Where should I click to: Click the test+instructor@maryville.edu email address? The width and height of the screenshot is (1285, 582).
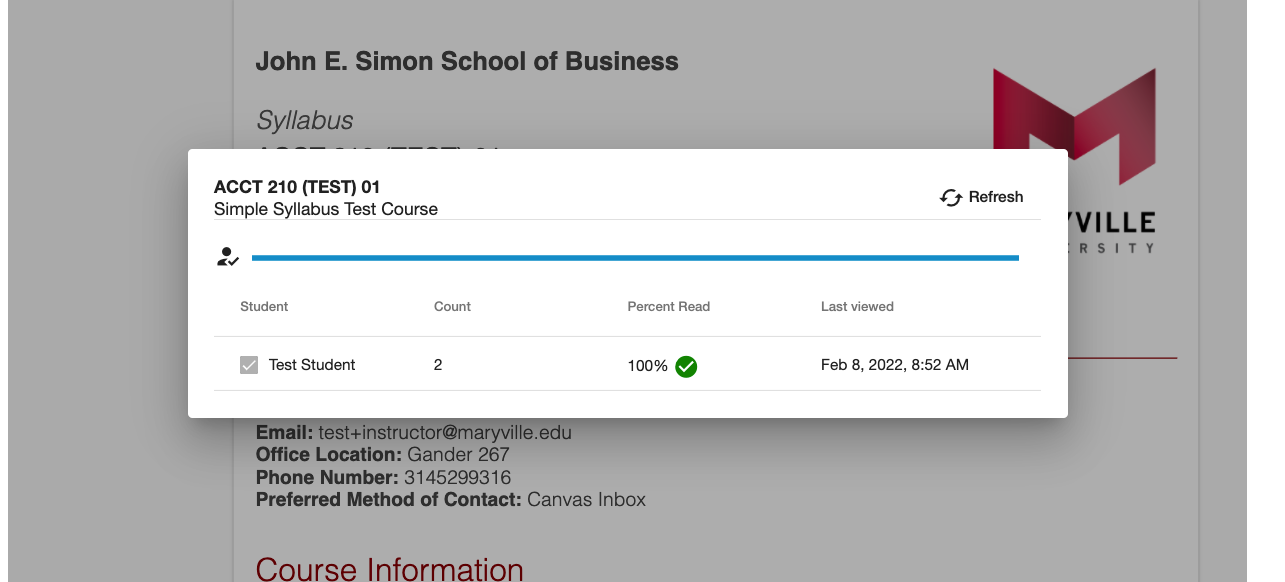(x=445, y=433)
